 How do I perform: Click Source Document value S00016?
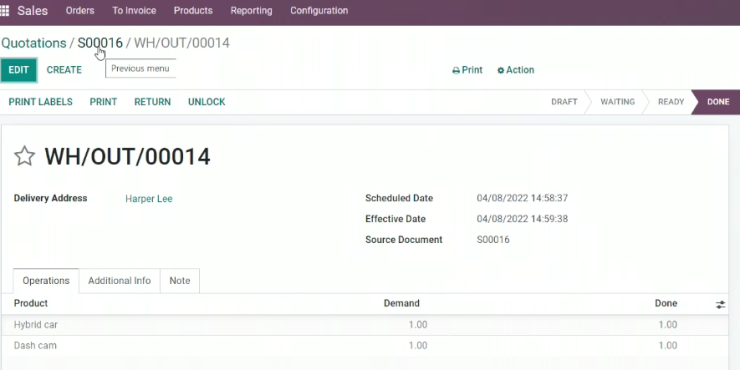pos(493,240)
